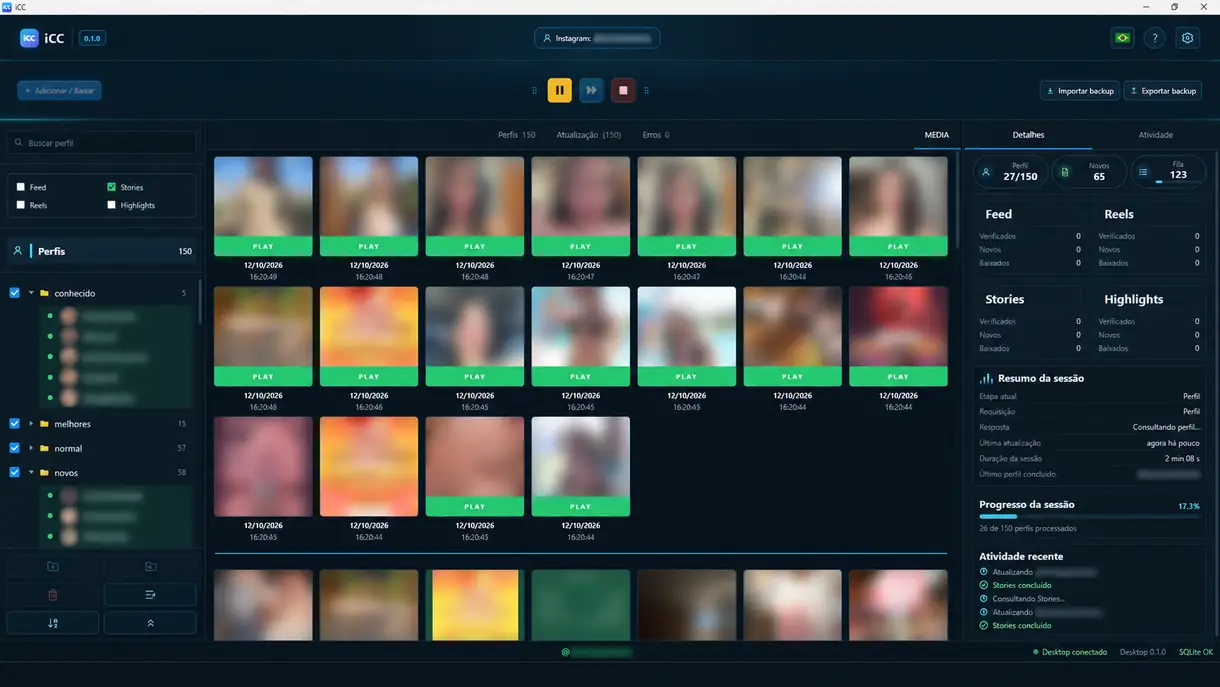Open the help question mark icon
Image resolution: width=1220 pixels, height=687 pixels.
click(1155, 38)
